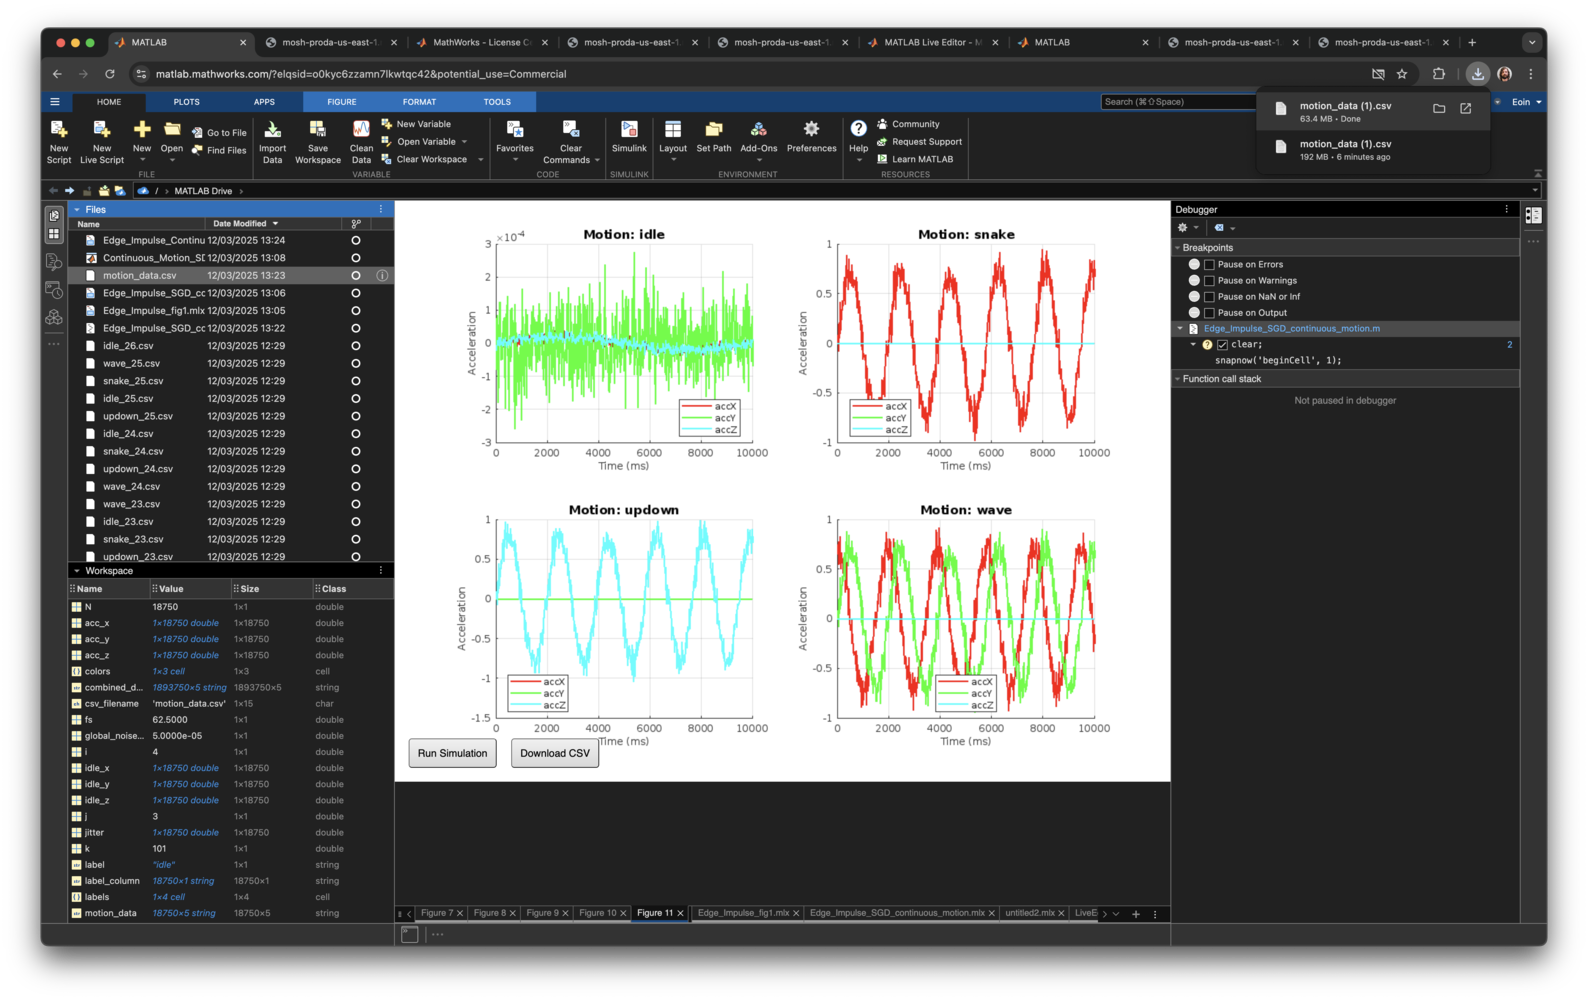Click the Import Data icon
This screenshot has height=1000, width=1588.
(272, 130)
